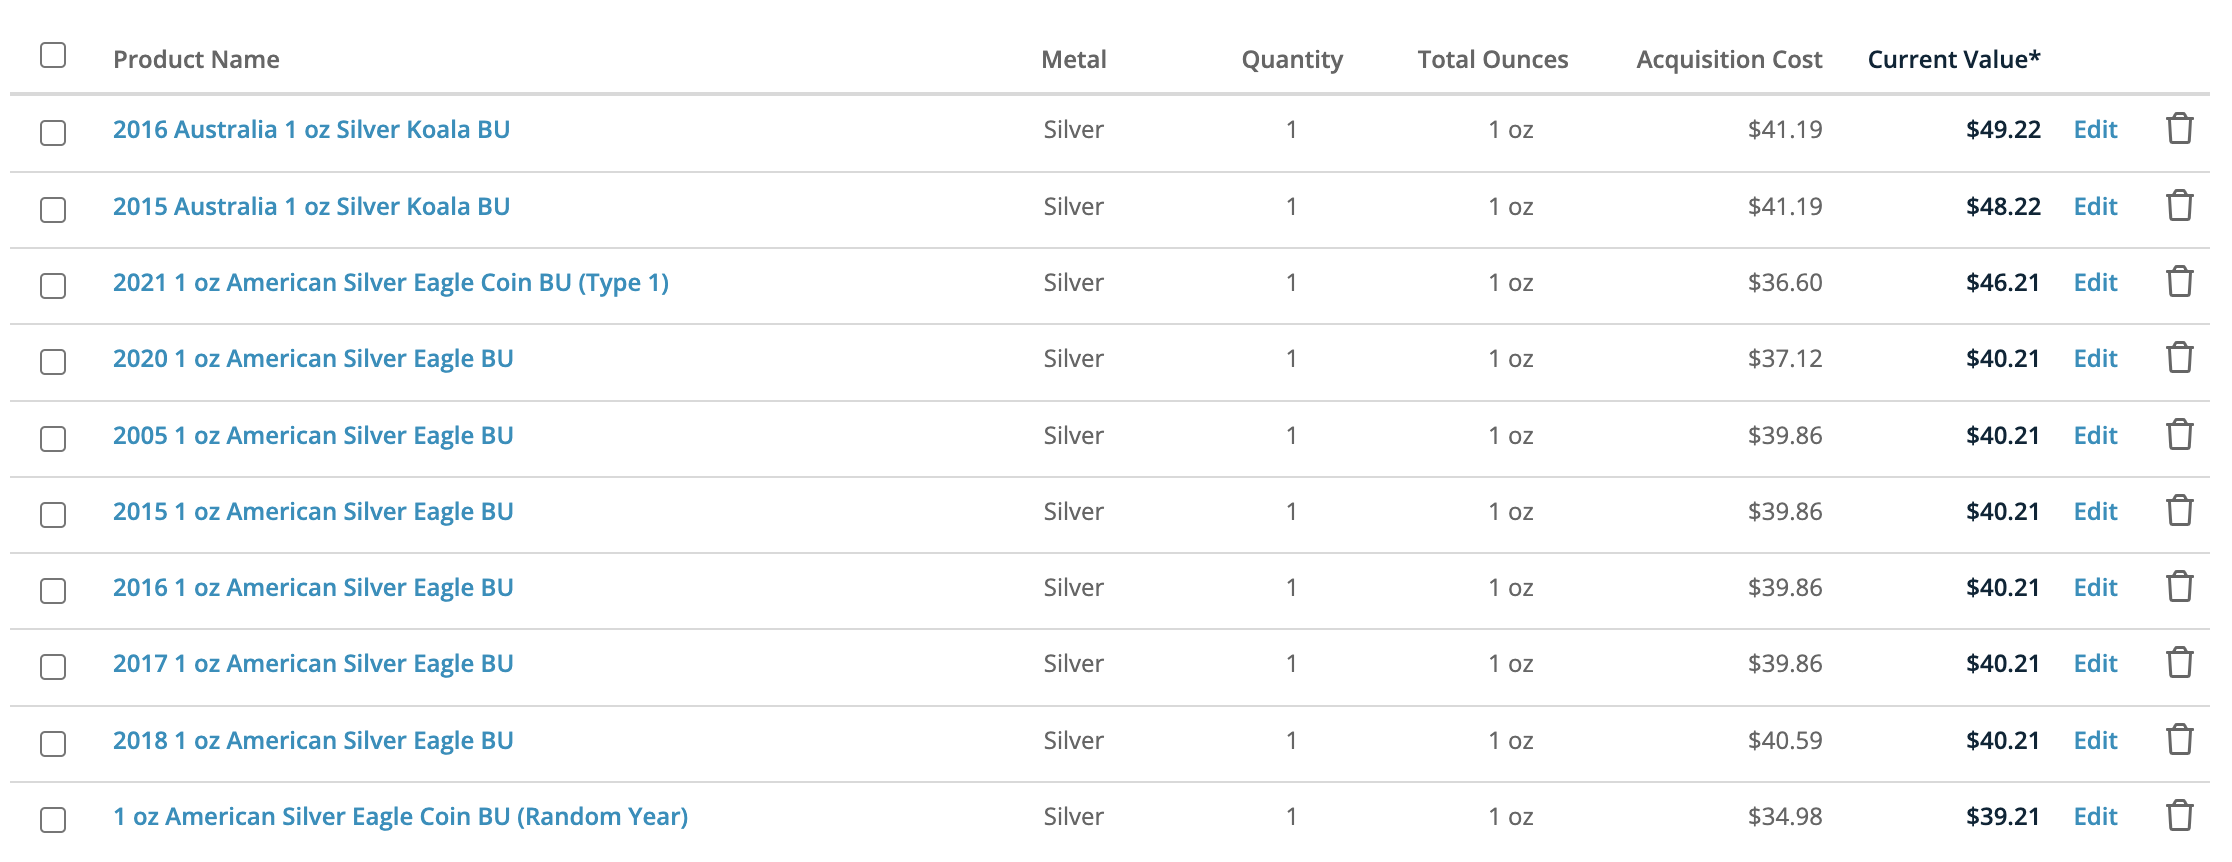Open 2016 1 oz American Silver Eagle BU
Screen dimensions: 2232x862
pos(313,588)
